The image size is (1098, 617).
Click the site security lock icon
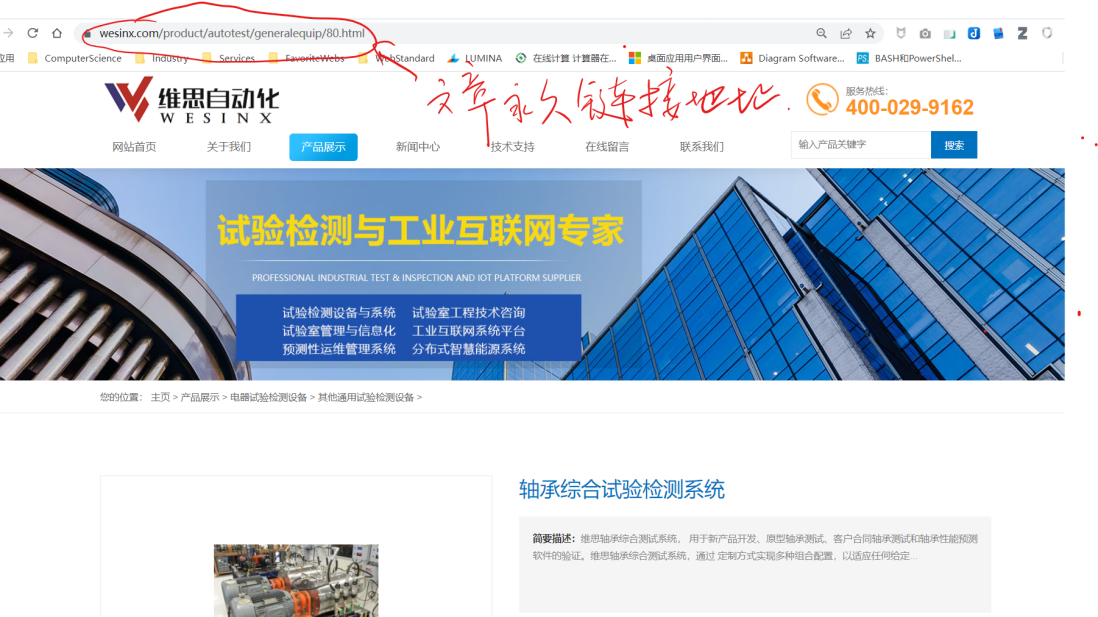coord(88,34)
